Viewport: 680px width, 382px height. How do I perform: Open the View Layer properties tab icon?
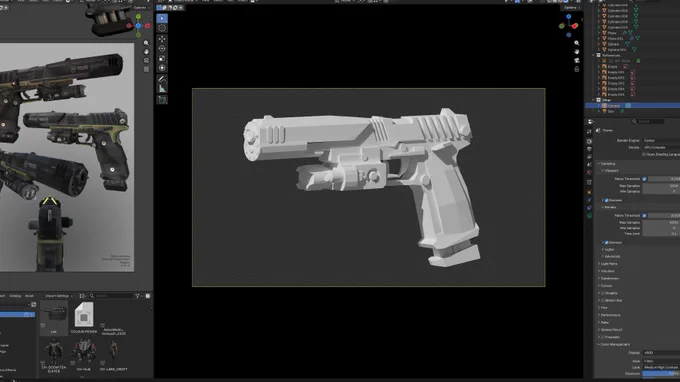(x=589, y=157)
